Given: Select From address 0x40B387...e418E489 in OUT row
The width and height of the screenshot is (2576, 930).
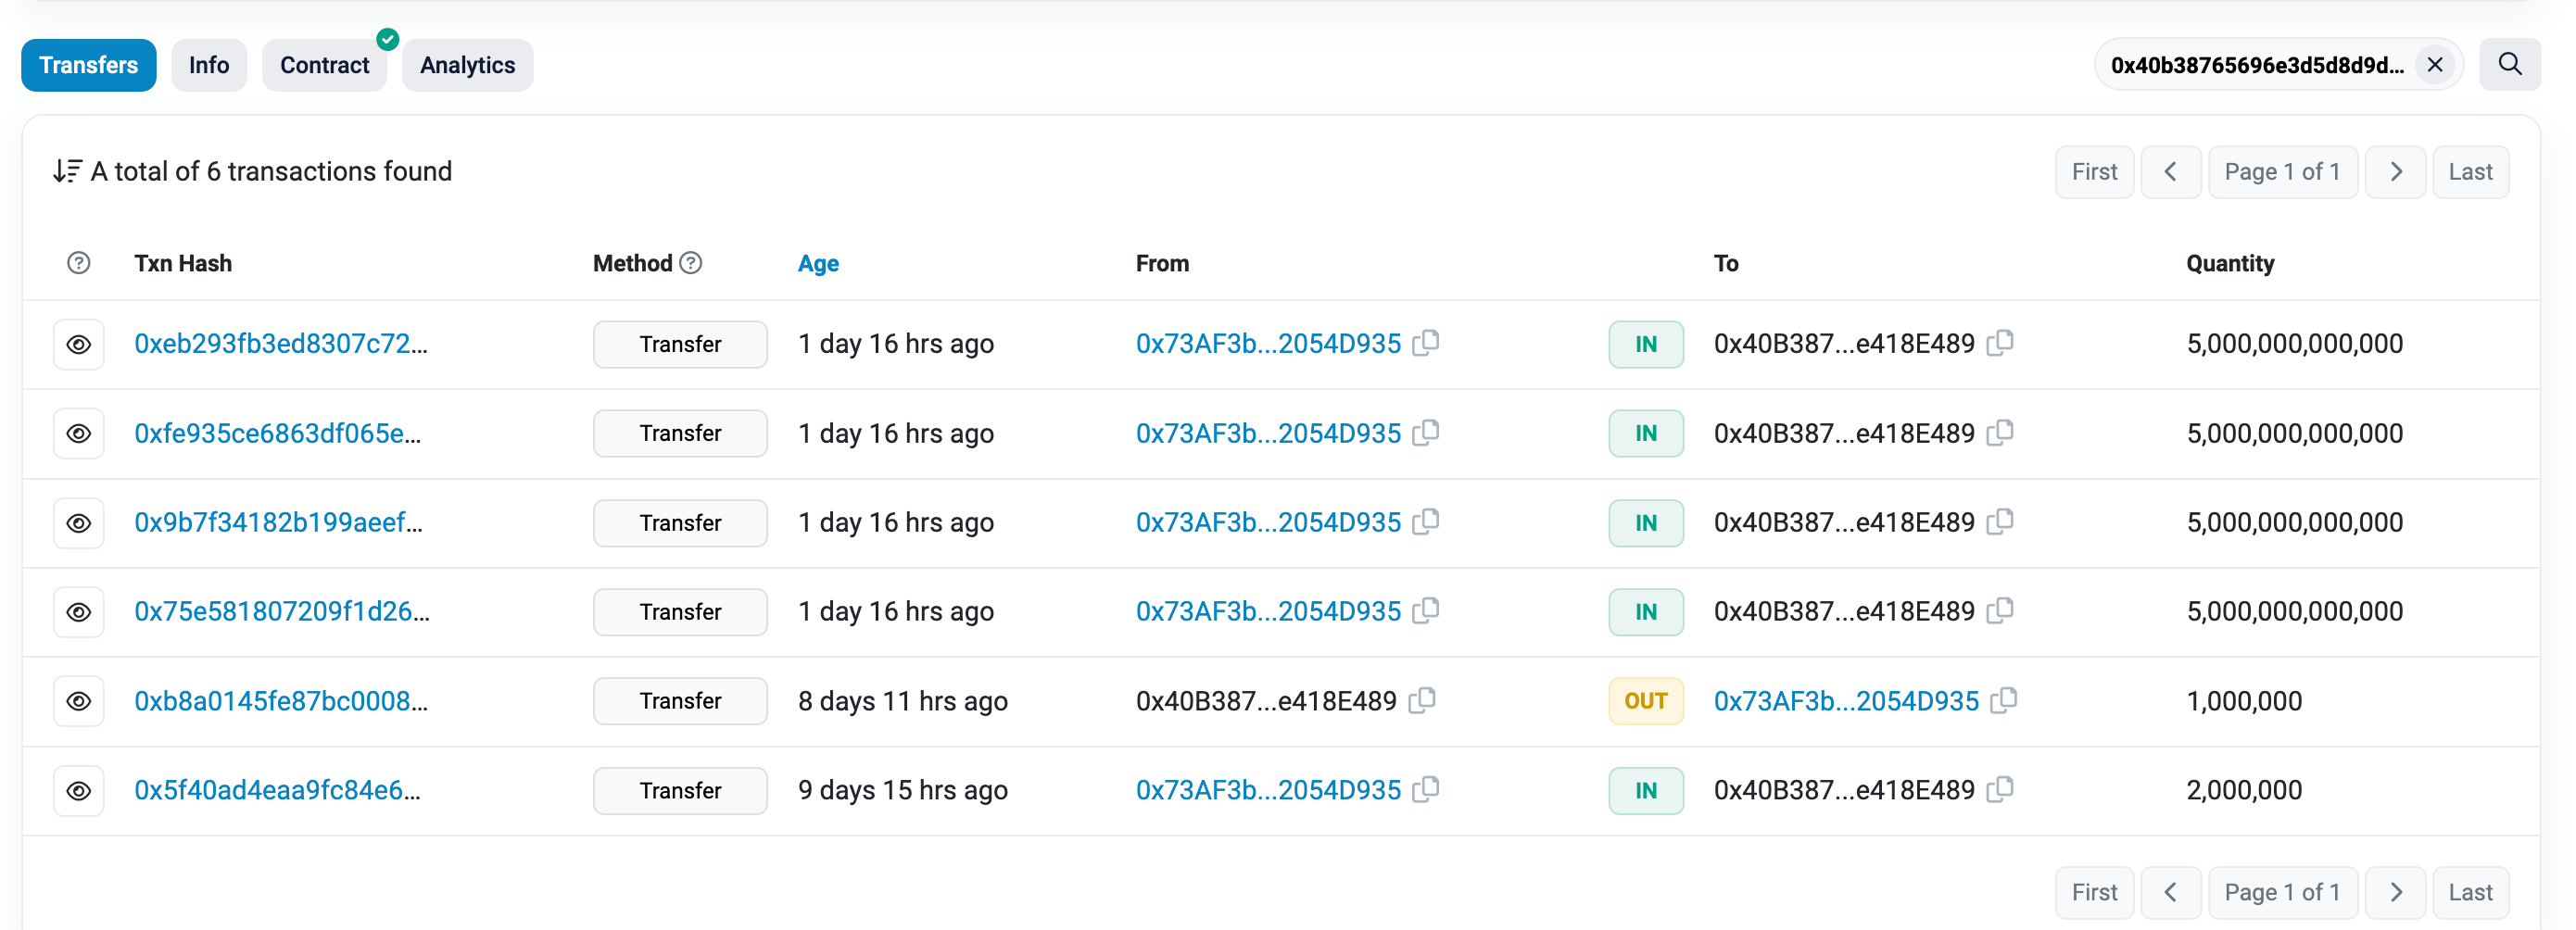Looking at the screenshot, I should pyautogui.click(x=1267, y=701).
